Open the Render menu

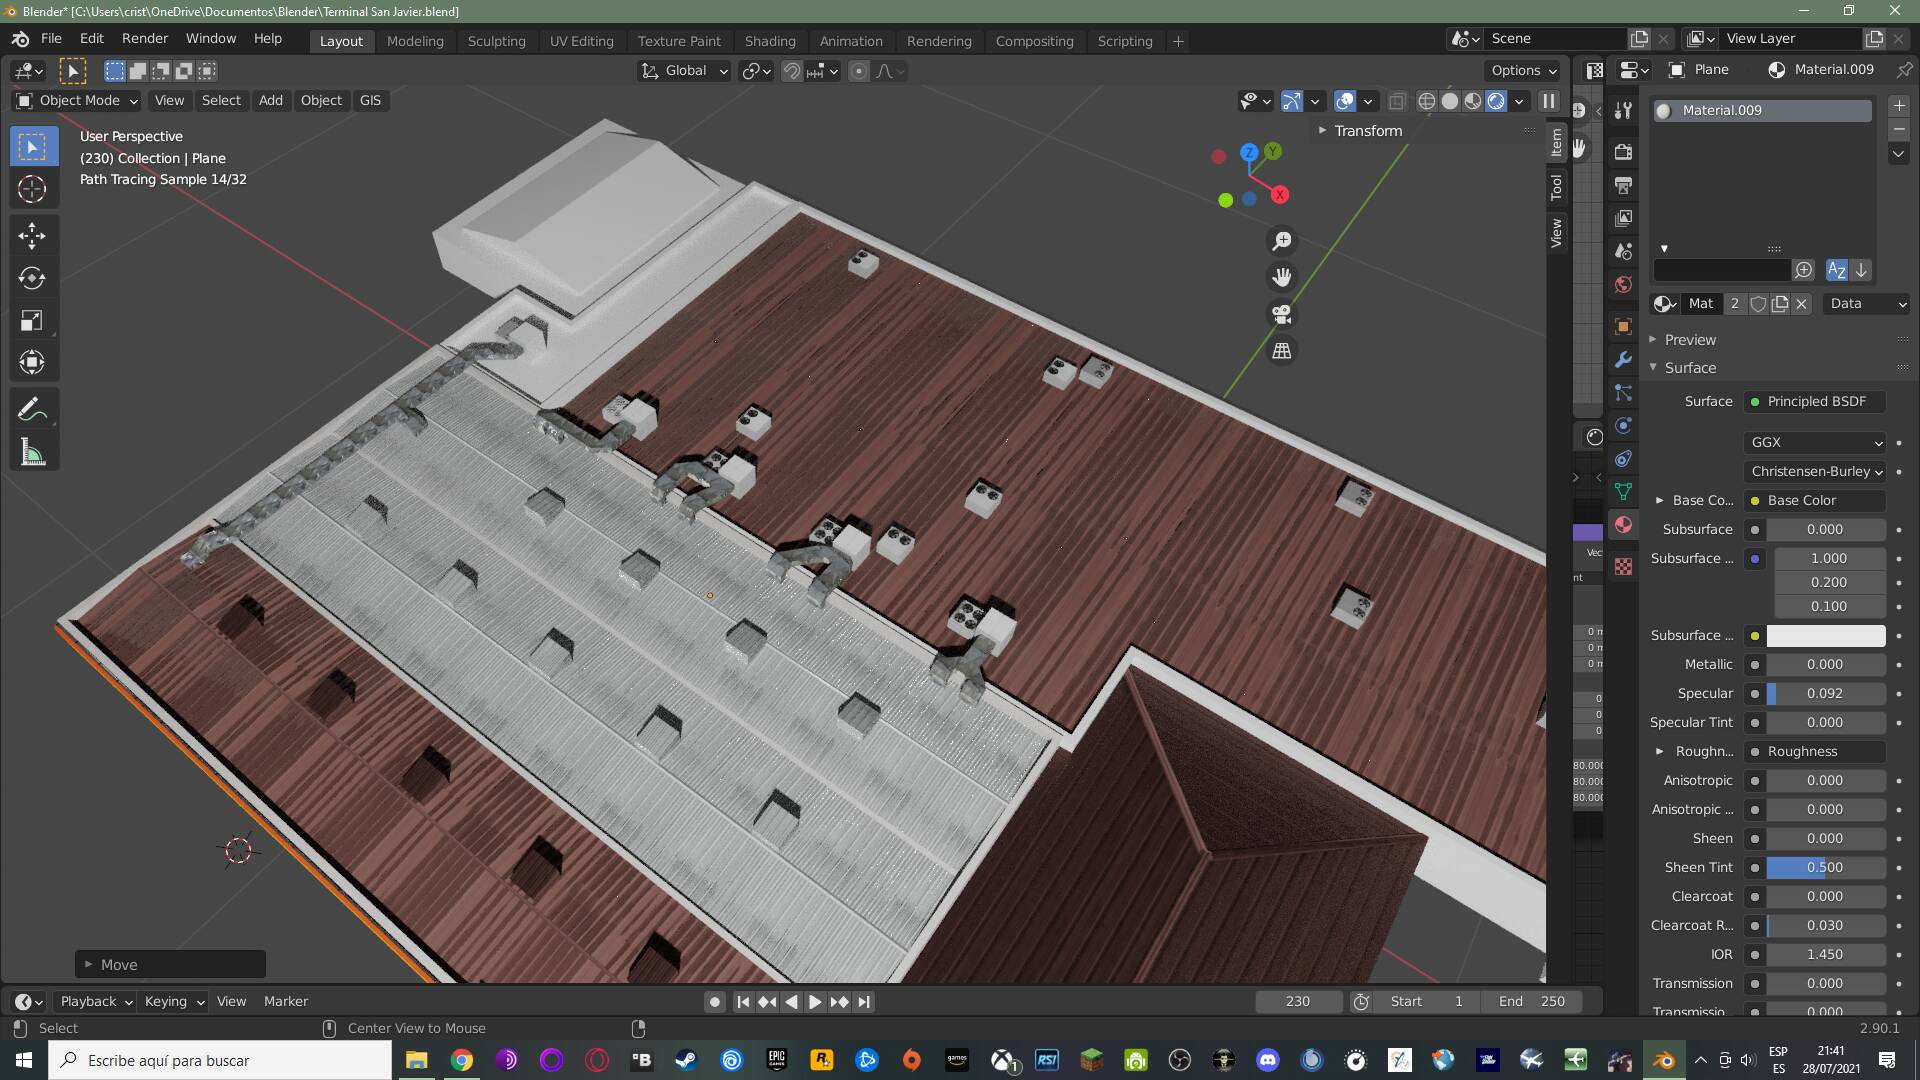pos(145,38)
